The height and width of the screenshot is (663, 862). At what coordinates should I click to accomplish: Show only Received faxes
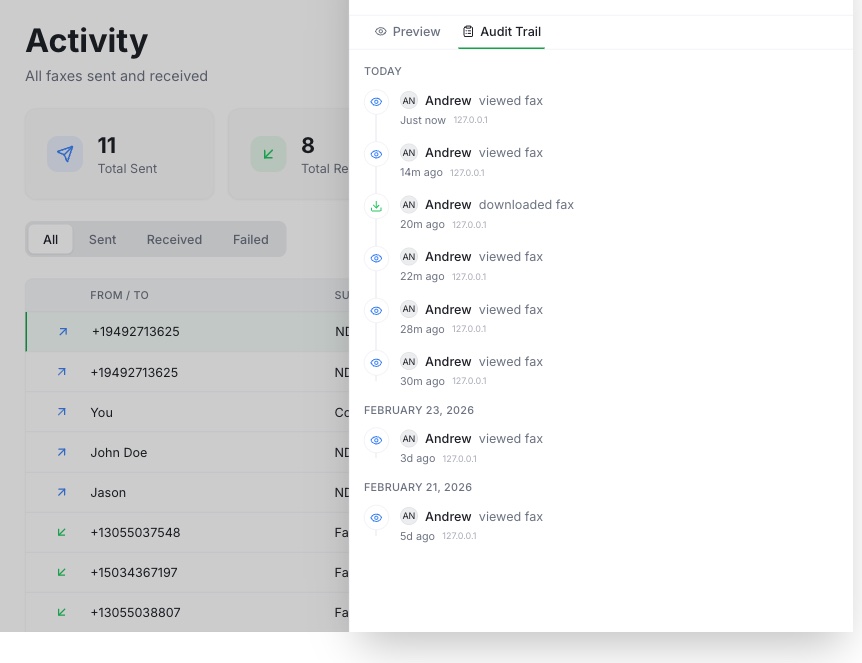coord(174,239)
